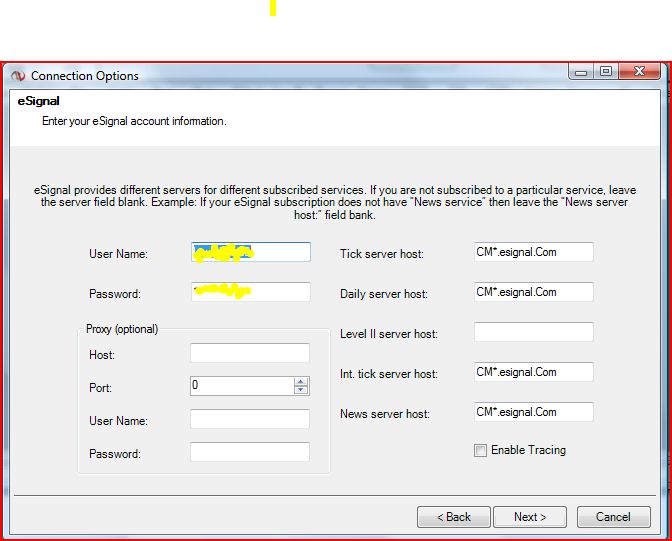Click the 'Connection Options' window title text
The image size is (672, 541).
[x=85, y=76]
